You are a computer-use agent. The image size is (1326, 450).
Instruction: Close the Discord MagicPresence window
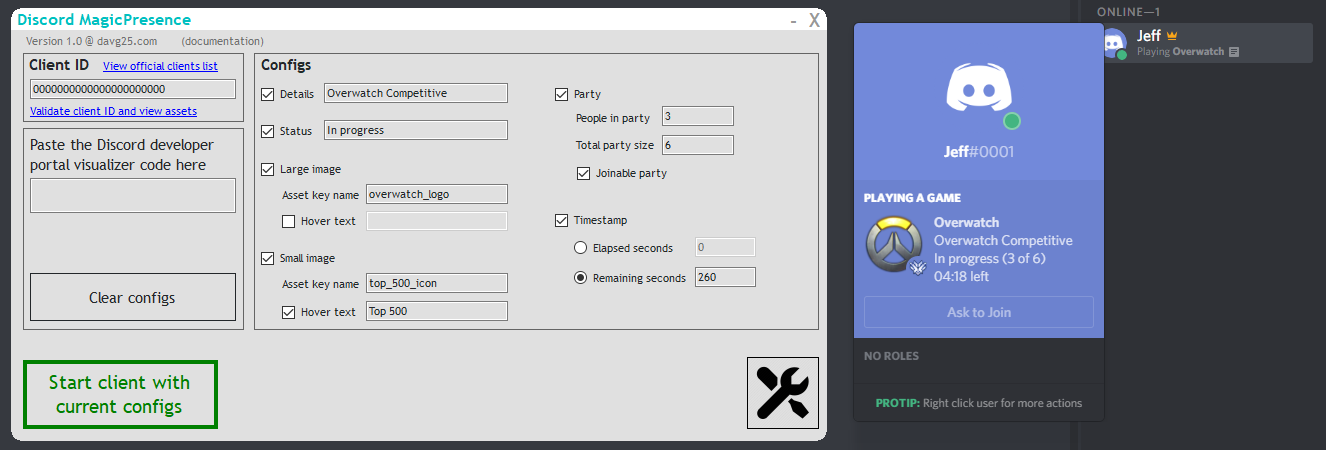815,19
